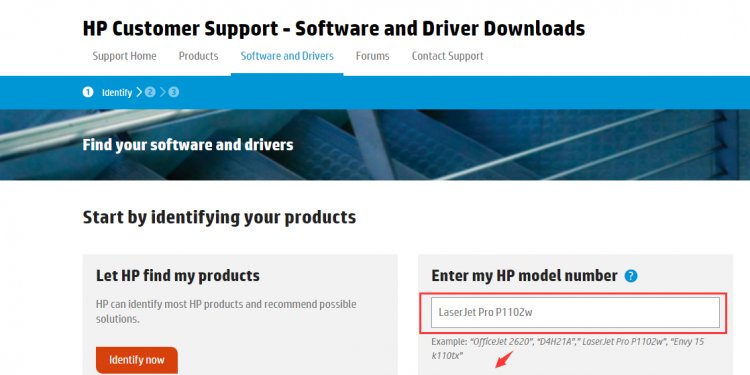Click the 'Enter my HP model number' heading
This screenshot has width=750, height=375.
click(525, 276)
